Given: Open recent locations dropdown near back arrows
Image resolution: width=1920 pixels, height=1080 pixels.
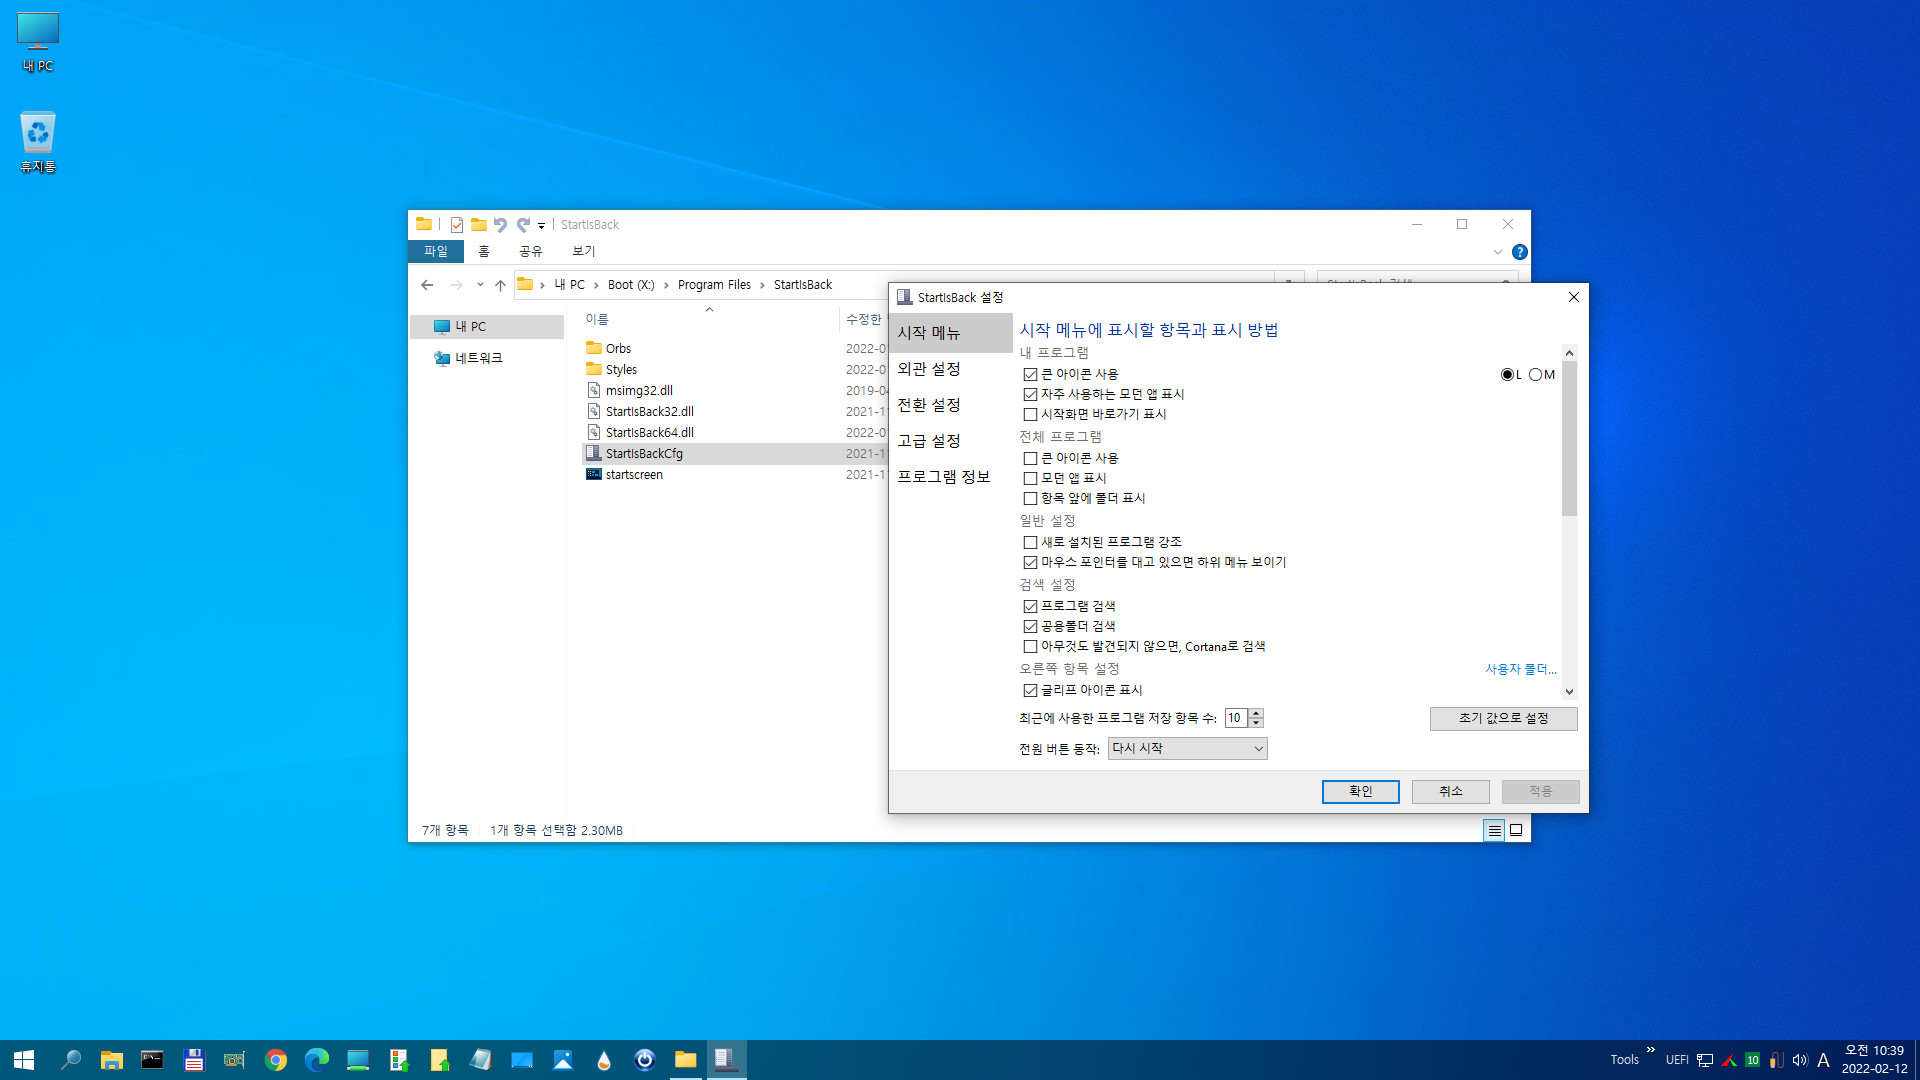Looking at the screenshot, I should point(480,285).
